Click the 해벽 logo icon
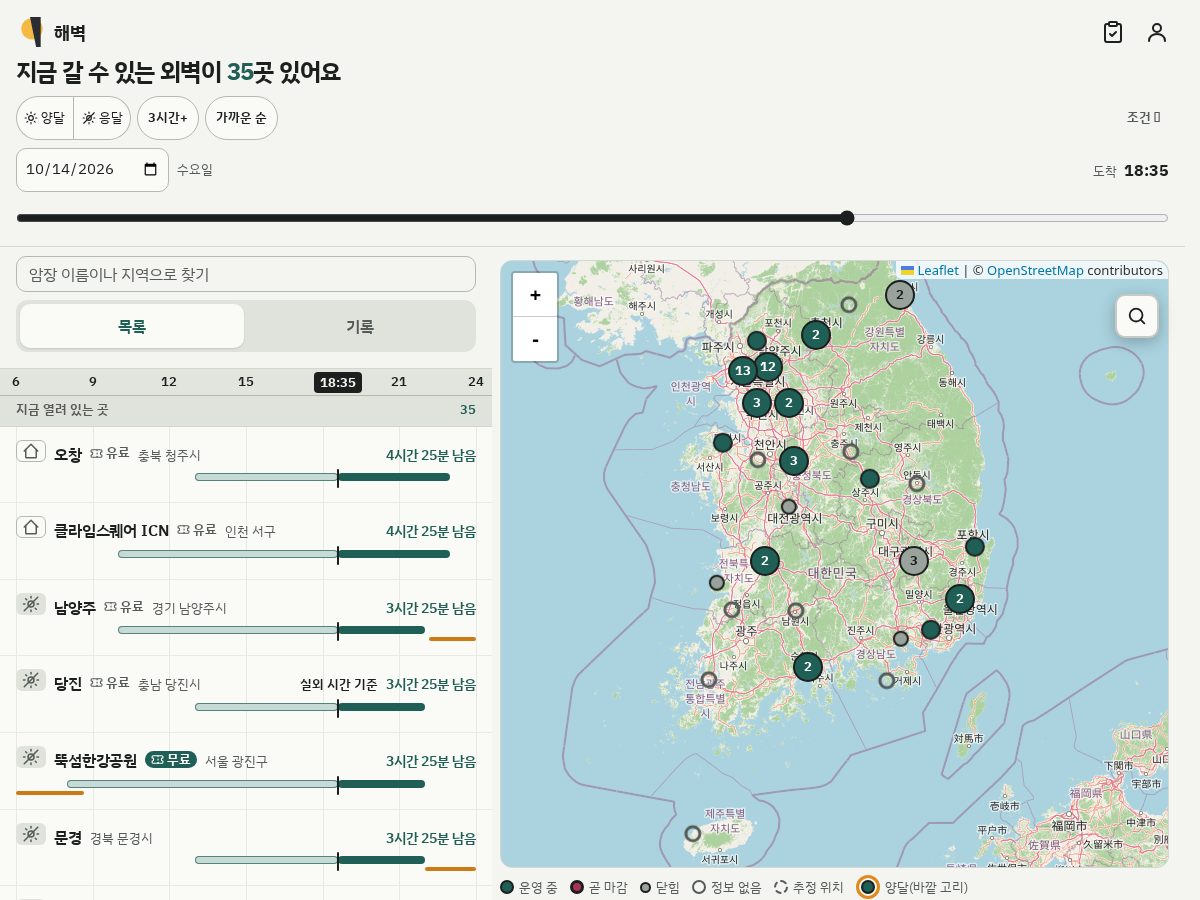This screenshot has height=900, width=1200. click(x=32, y=32)
